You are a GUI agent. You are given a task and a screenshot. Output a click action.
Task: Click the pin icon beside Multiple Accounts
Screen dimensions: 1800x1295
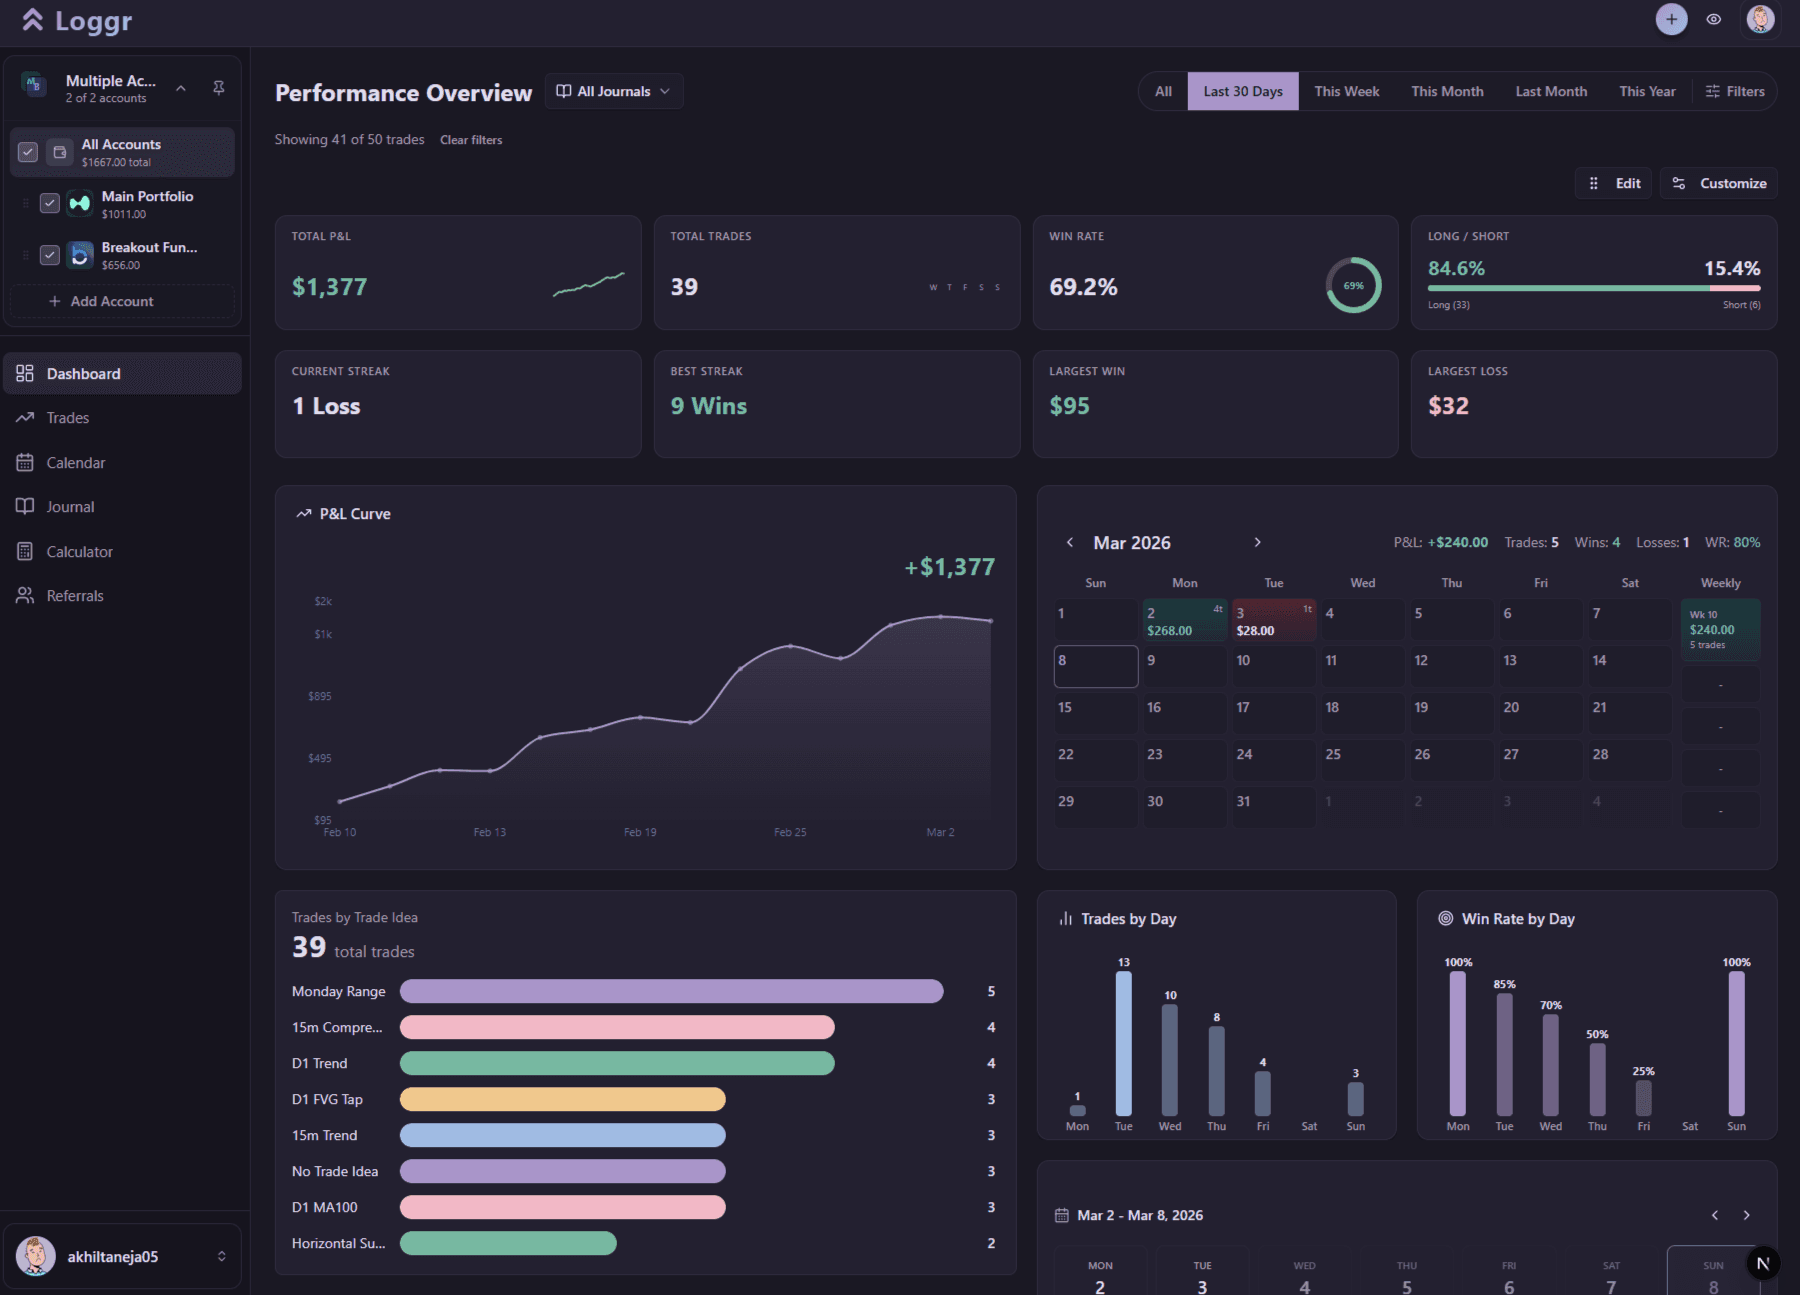click(x=219, y=88)
